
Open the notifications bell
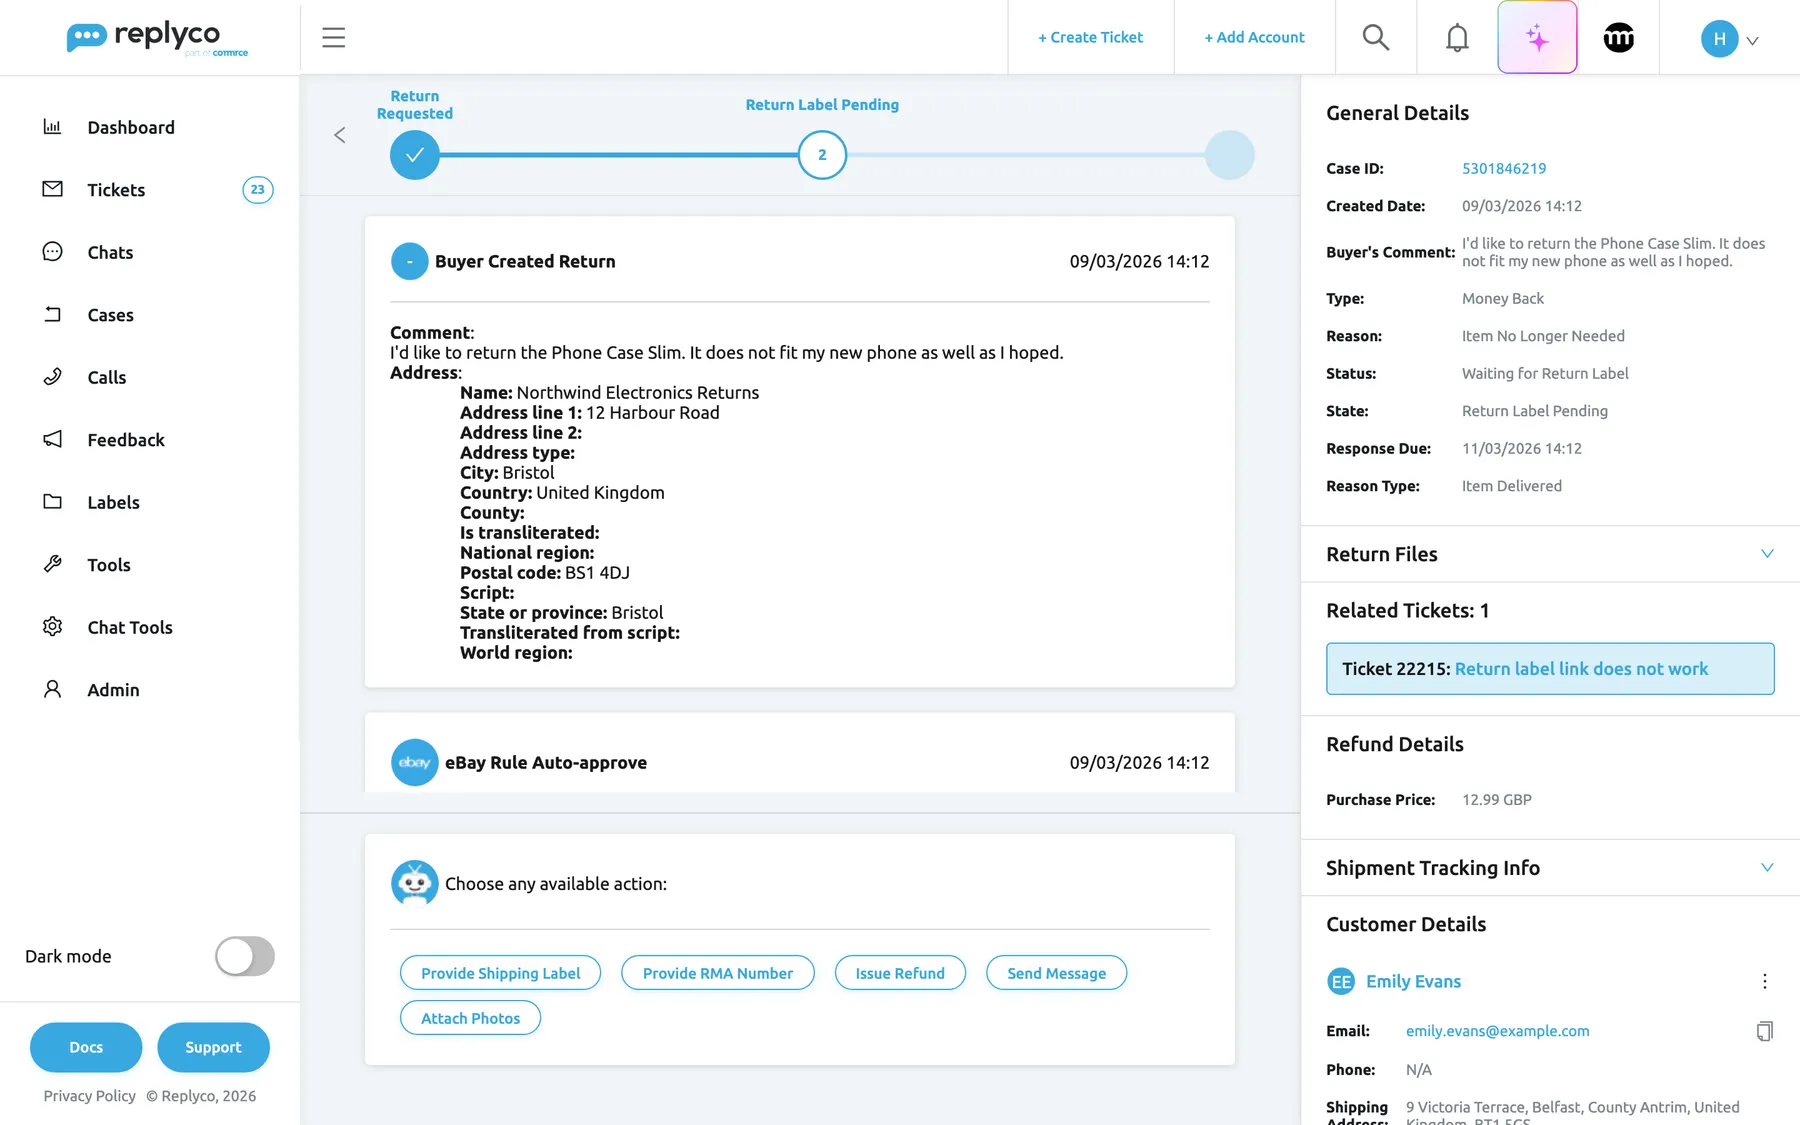[x=1457, y=38]
